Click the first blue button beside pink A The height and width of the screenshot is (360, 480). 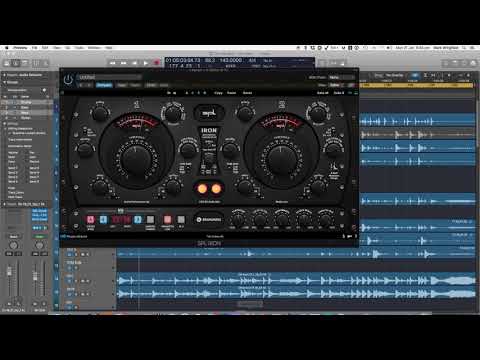pos(103,219)
